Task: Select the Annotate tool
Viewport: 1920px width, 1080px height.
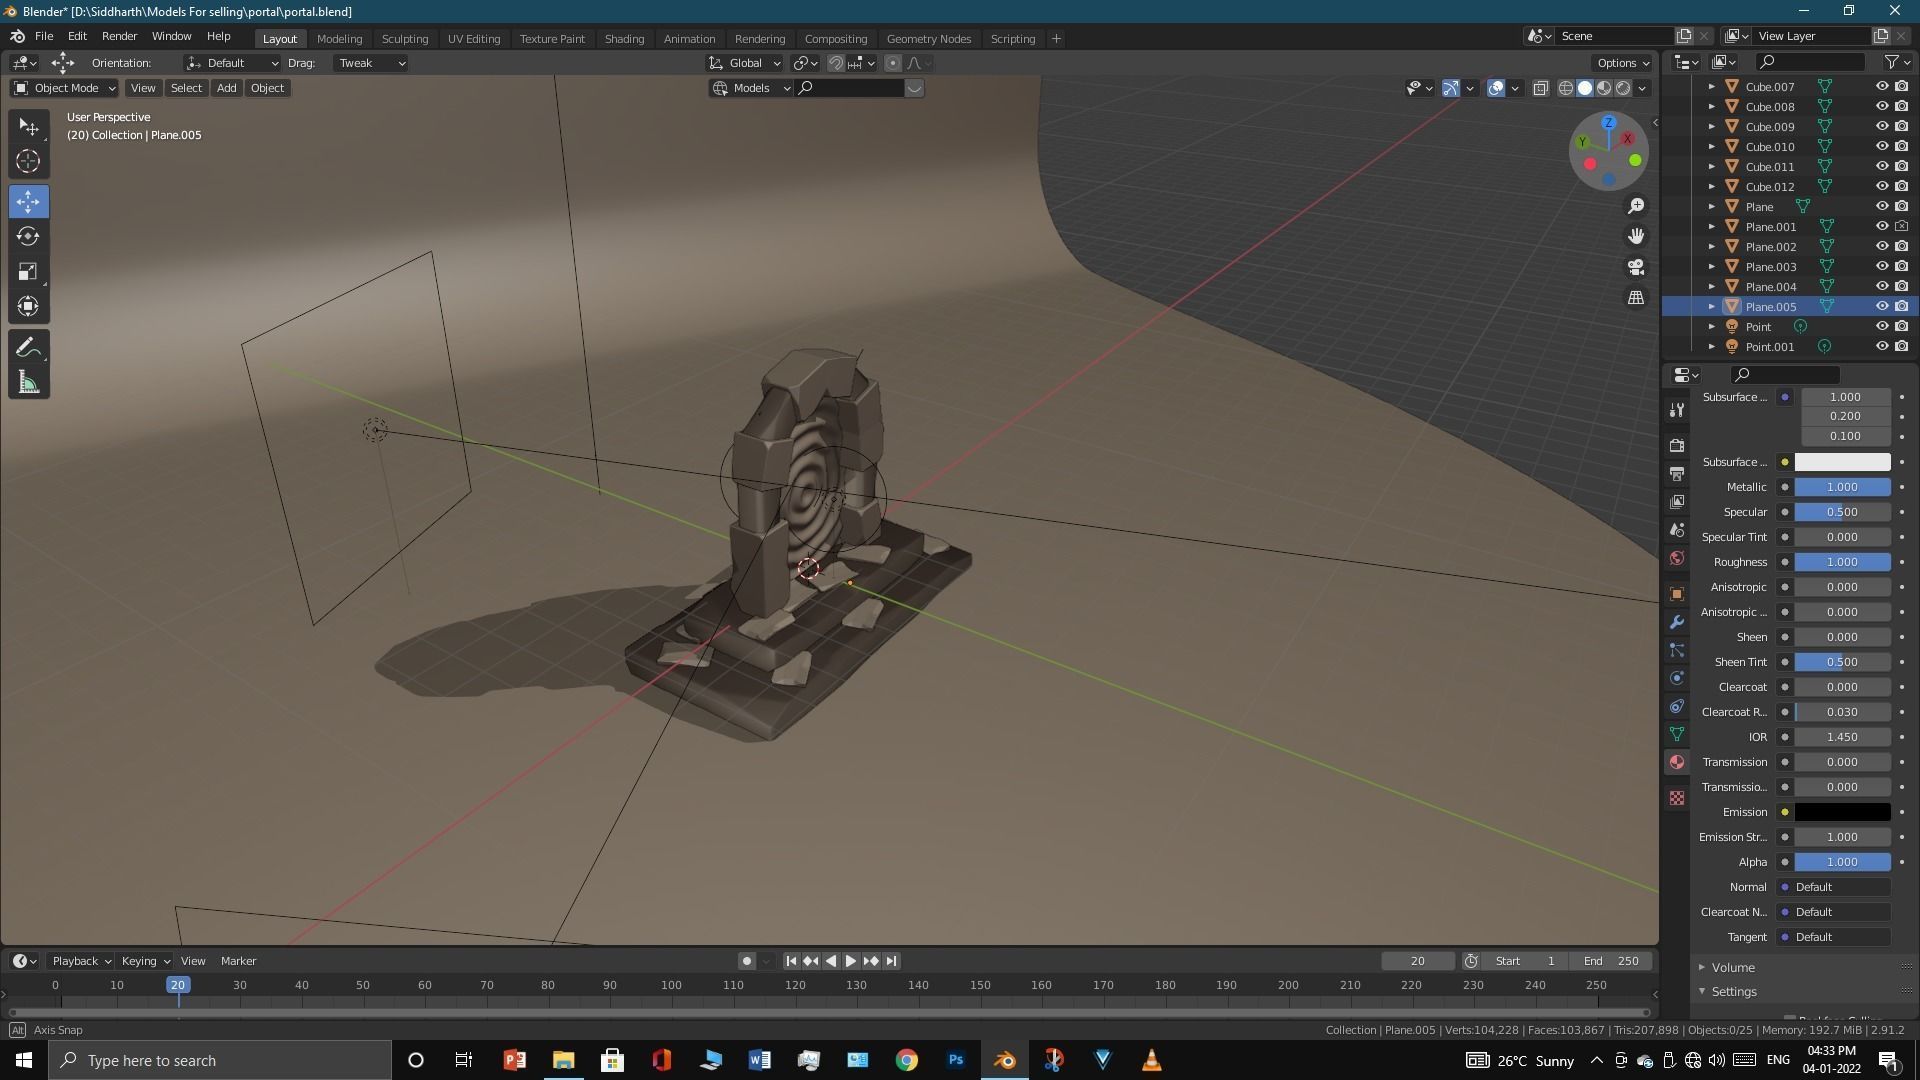Action: [x=29, y=348]
